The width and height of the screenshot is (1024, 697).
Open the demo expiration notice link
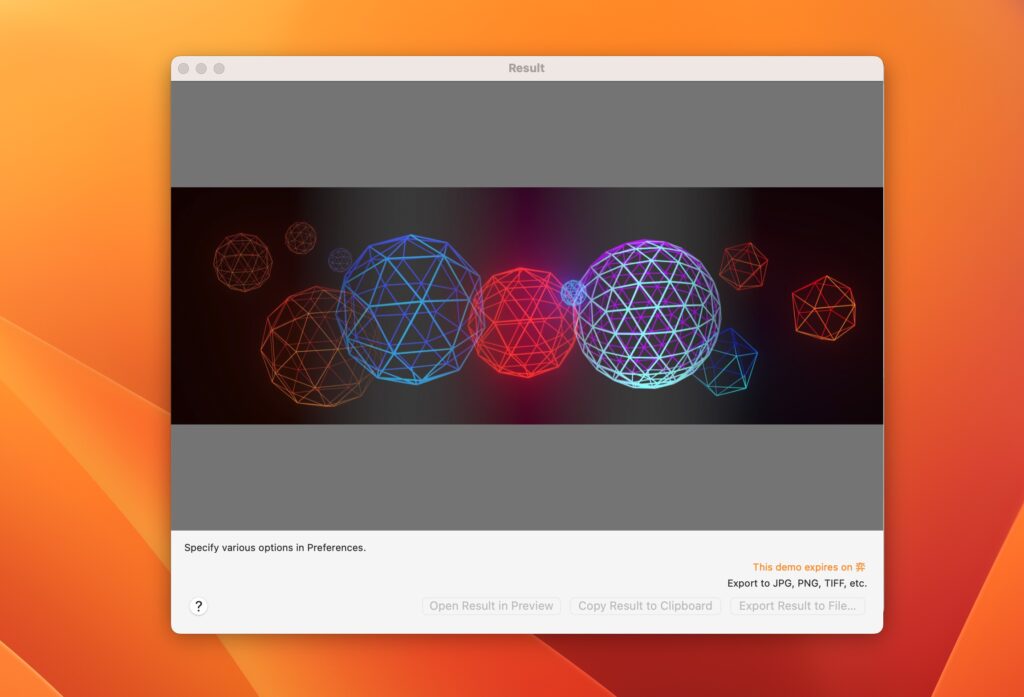pos(811,565)
